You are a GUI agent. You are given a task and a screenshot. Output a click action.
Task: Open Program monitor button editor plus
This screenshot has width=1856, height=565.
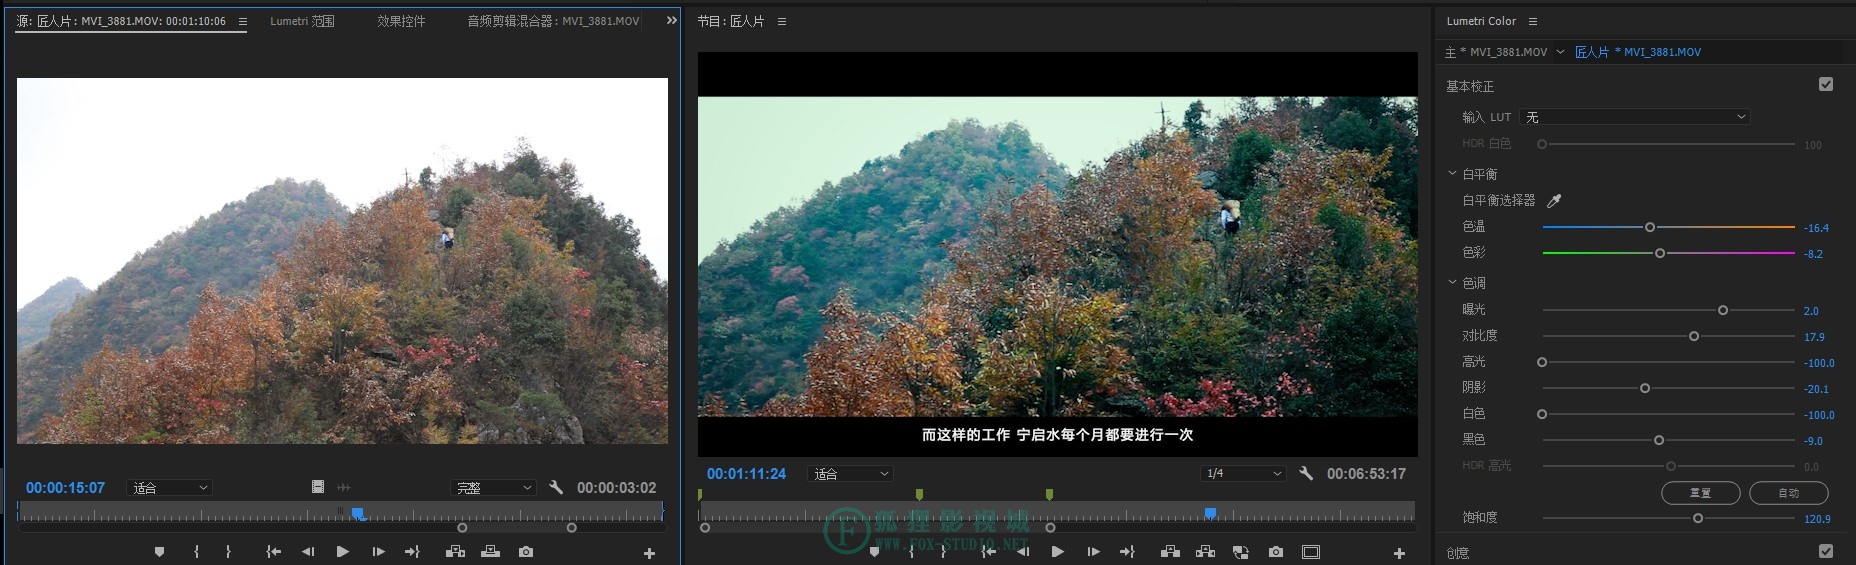click(x=1399, y=553)
